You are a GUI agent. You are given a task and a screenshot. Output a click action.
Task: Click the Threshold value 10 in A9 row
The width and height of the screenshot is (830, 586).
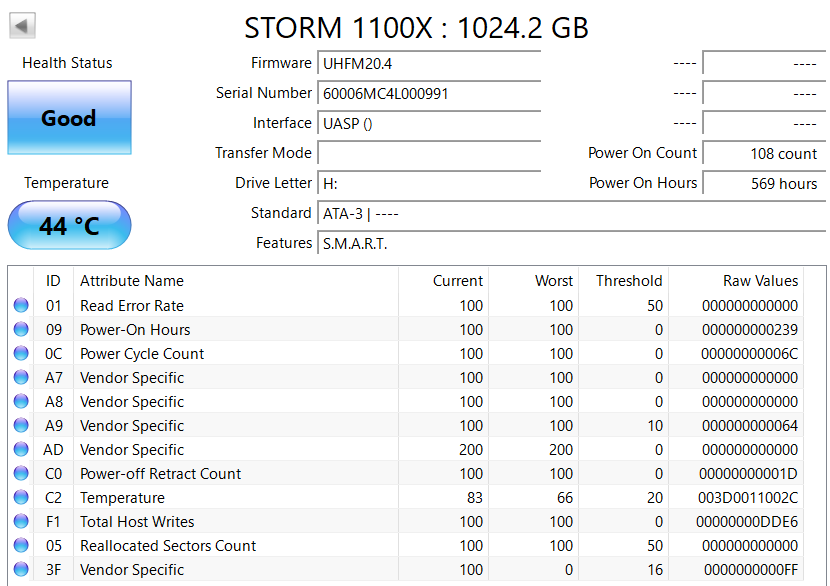coord(655,425)
